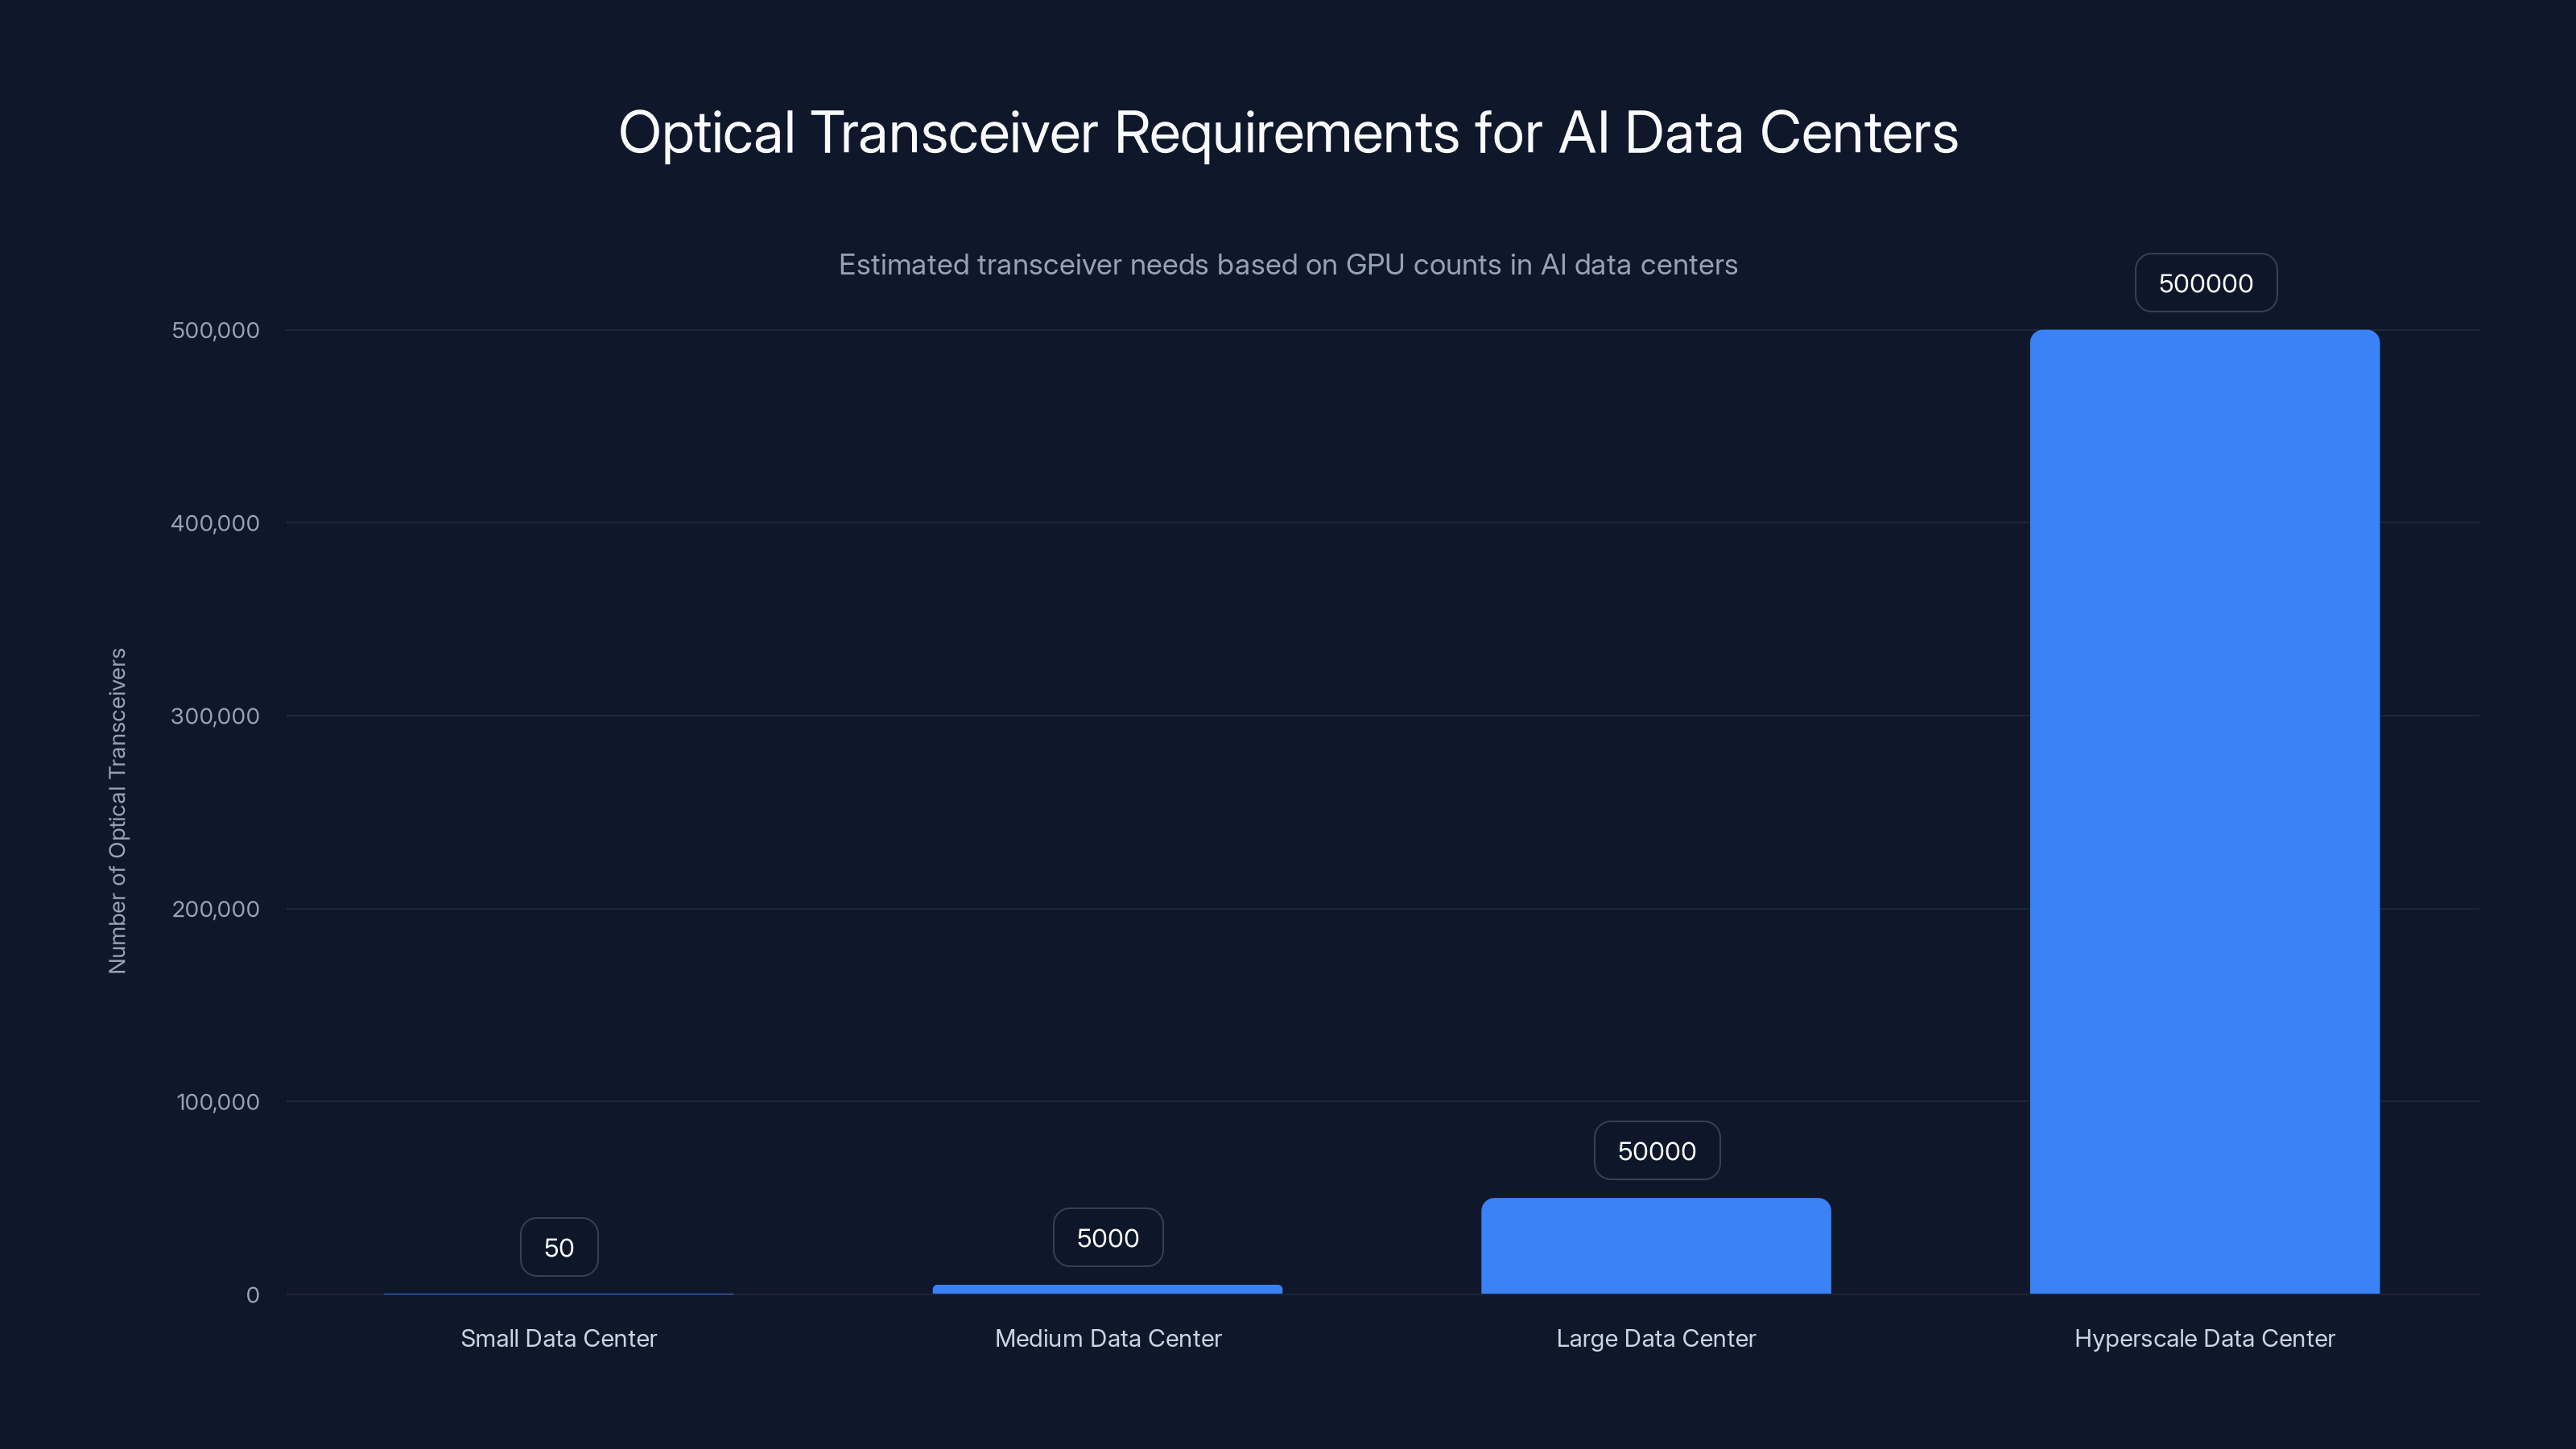Image resolution: width=2576 pixels, height=1449 pixels.
Task: Select the 500000 value label
Action: point(2205,283)
